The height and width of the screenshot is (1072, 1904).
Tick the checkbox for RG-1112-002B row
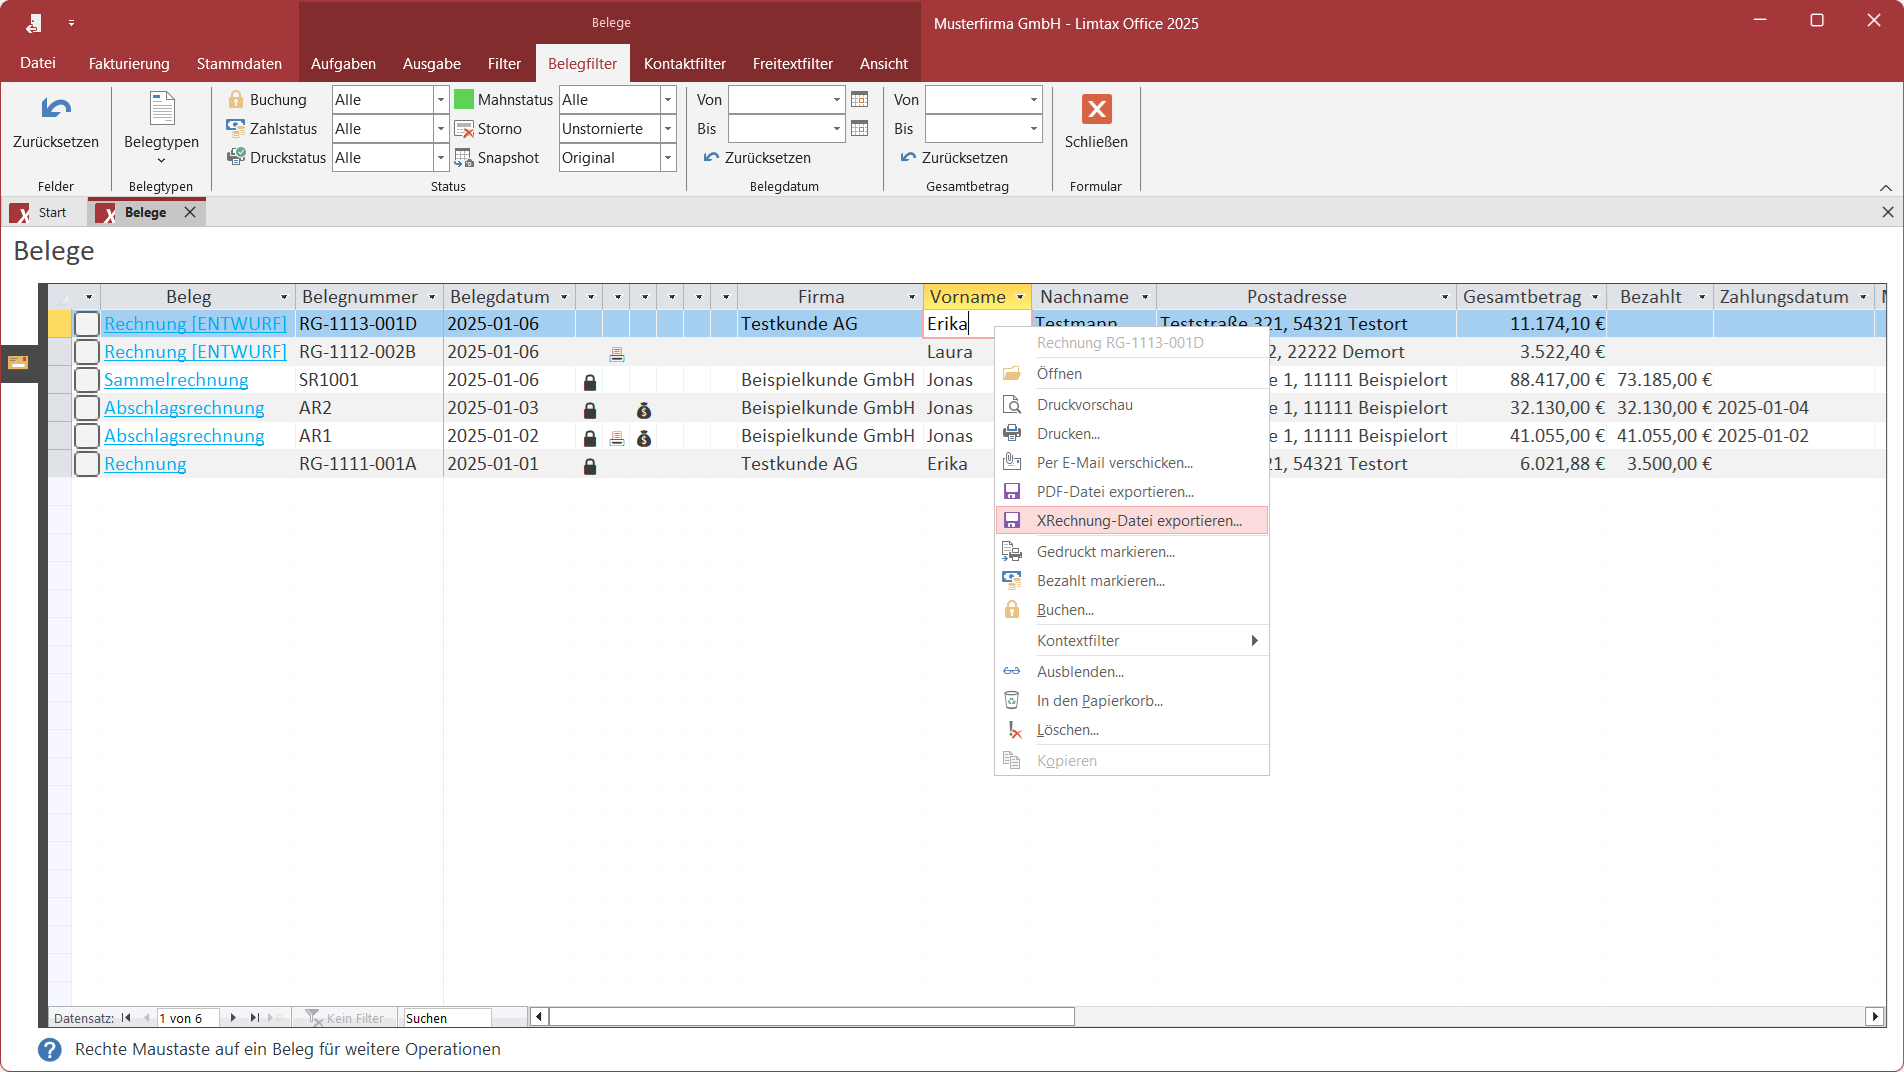coord(87,352)
